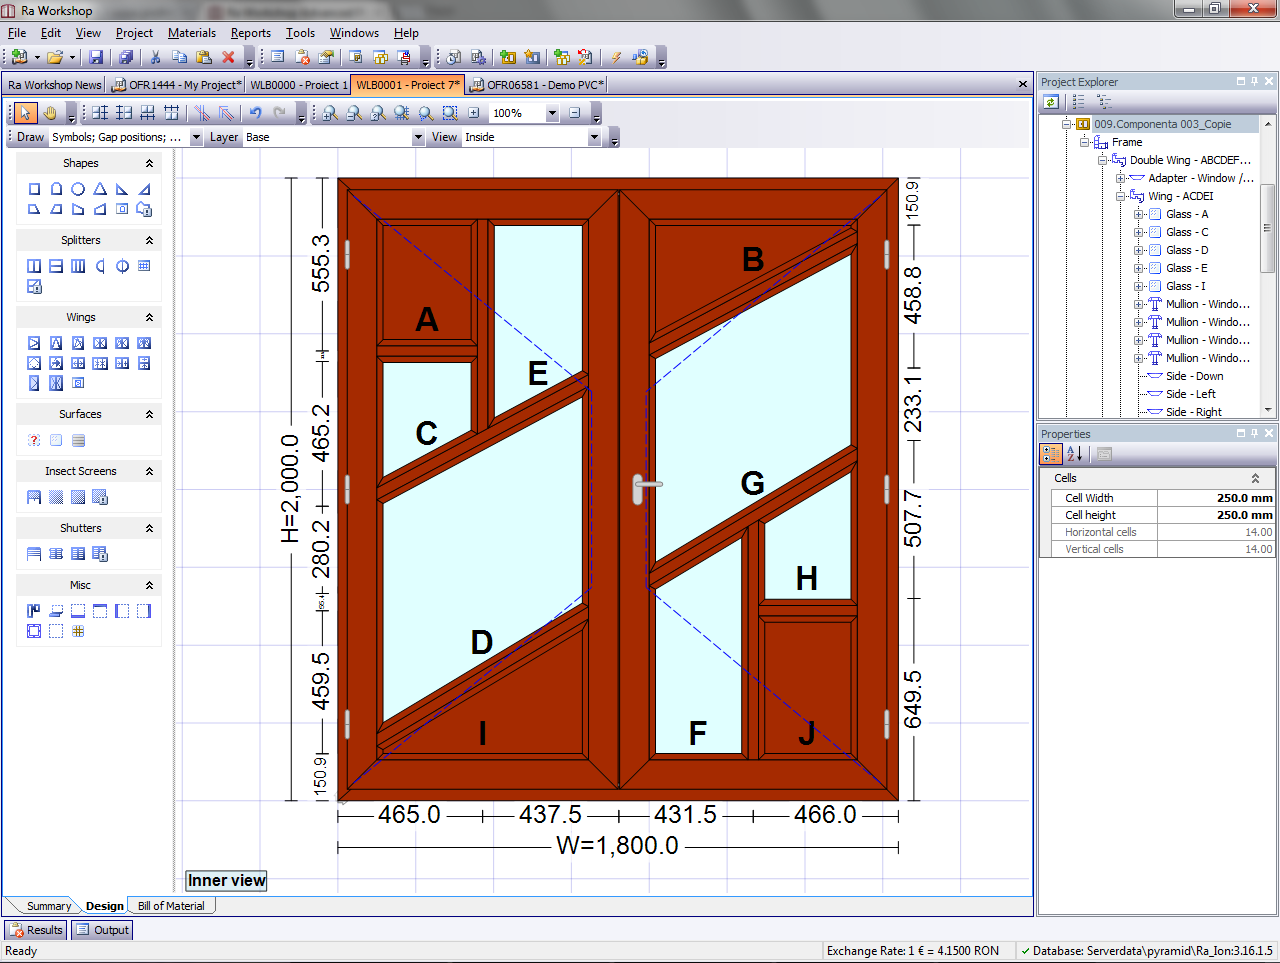Select the striped surface icon in Surfaces

(78, 440)
